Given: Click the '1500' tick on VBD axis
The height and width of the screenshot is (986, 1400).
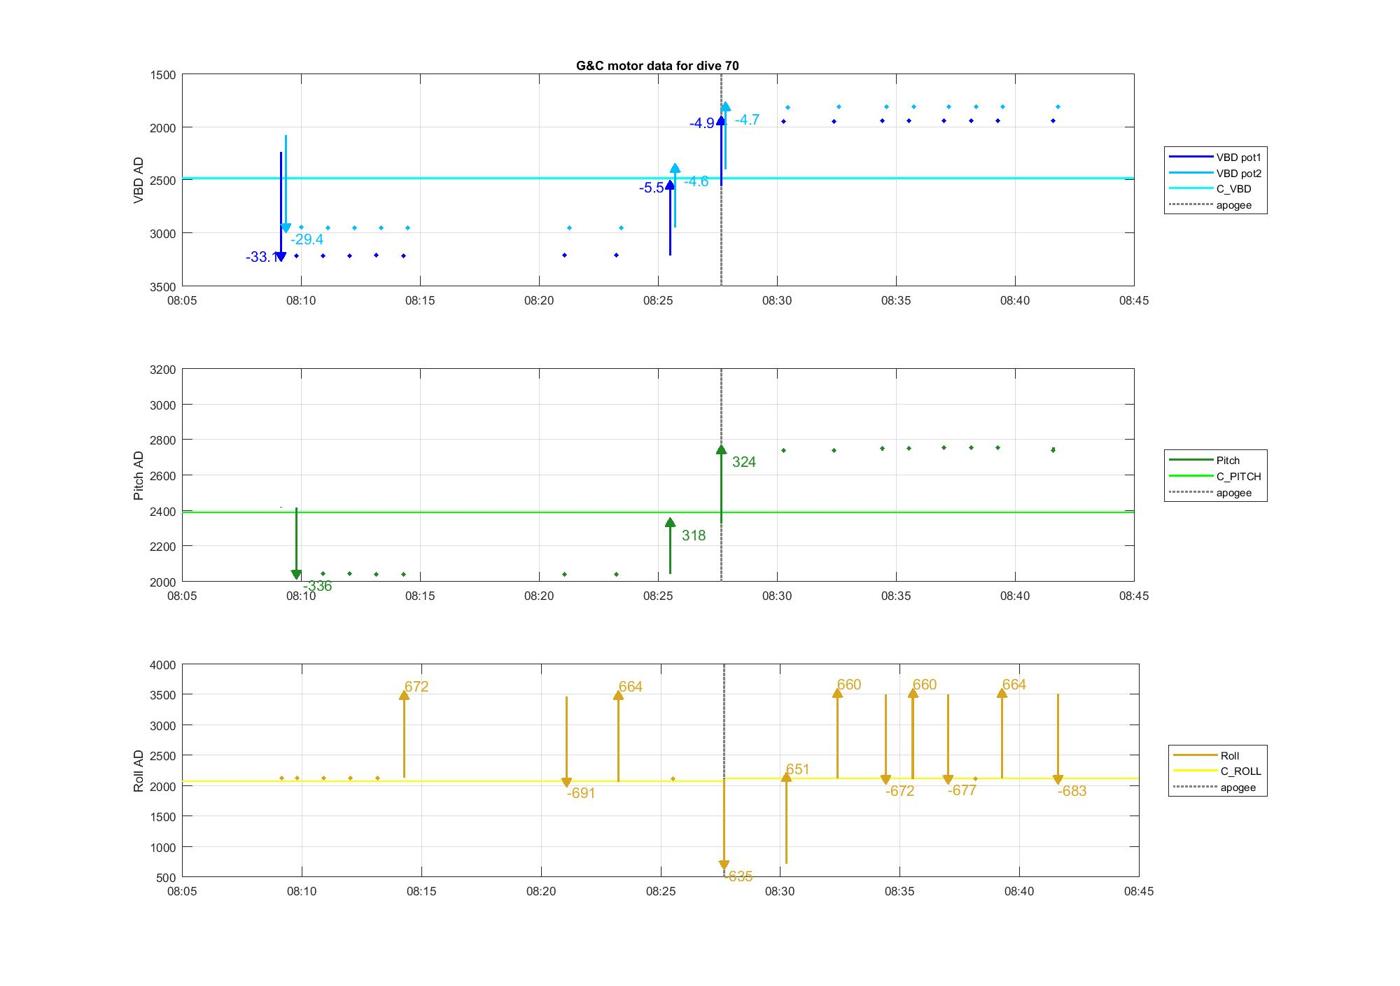Looking at the screenshot, I should pyautogui.click(x=163, y=75).
